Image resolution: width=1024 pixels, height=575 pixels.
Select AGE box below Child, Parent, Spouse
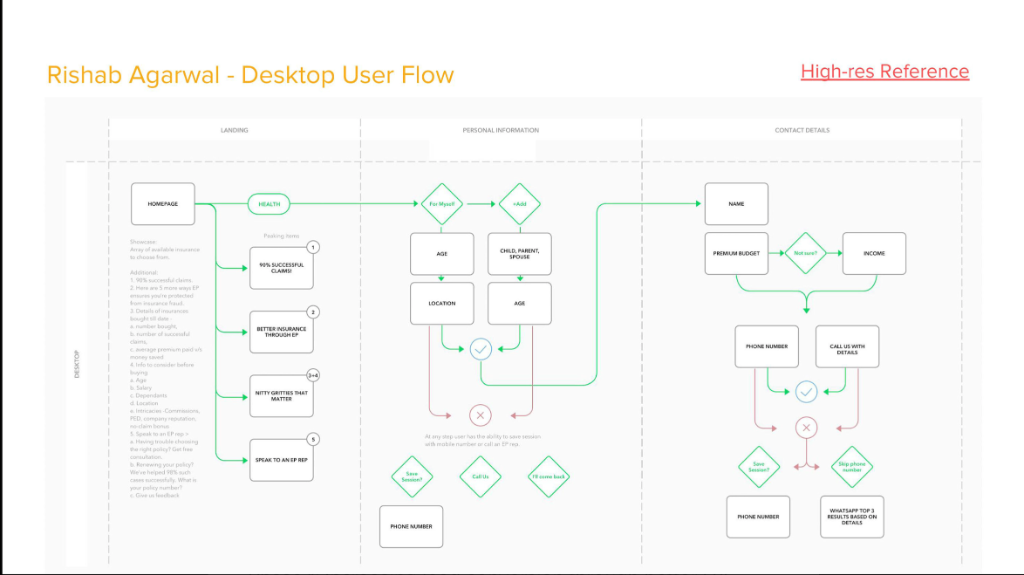[519, 303]
